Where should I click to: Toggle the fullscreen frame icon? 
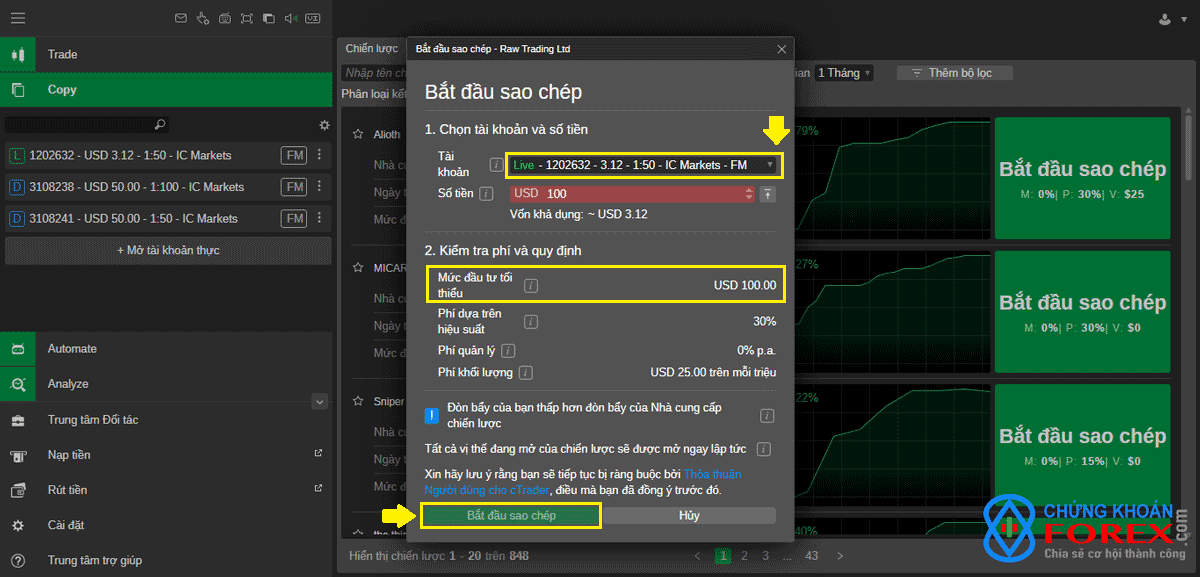pyautogui.click(x=247, y=18)
